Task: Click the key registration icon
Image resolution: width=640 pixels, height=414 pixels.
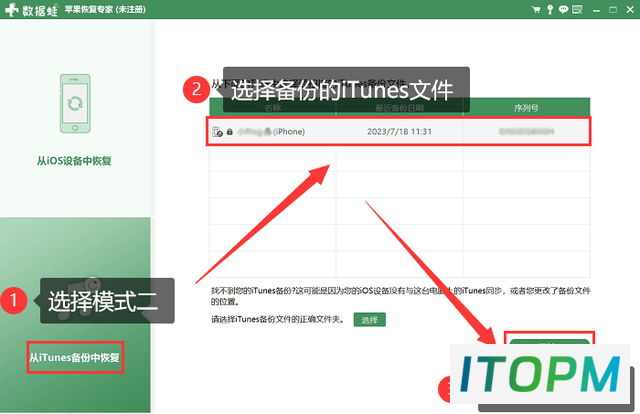Action: click(550, 9)
